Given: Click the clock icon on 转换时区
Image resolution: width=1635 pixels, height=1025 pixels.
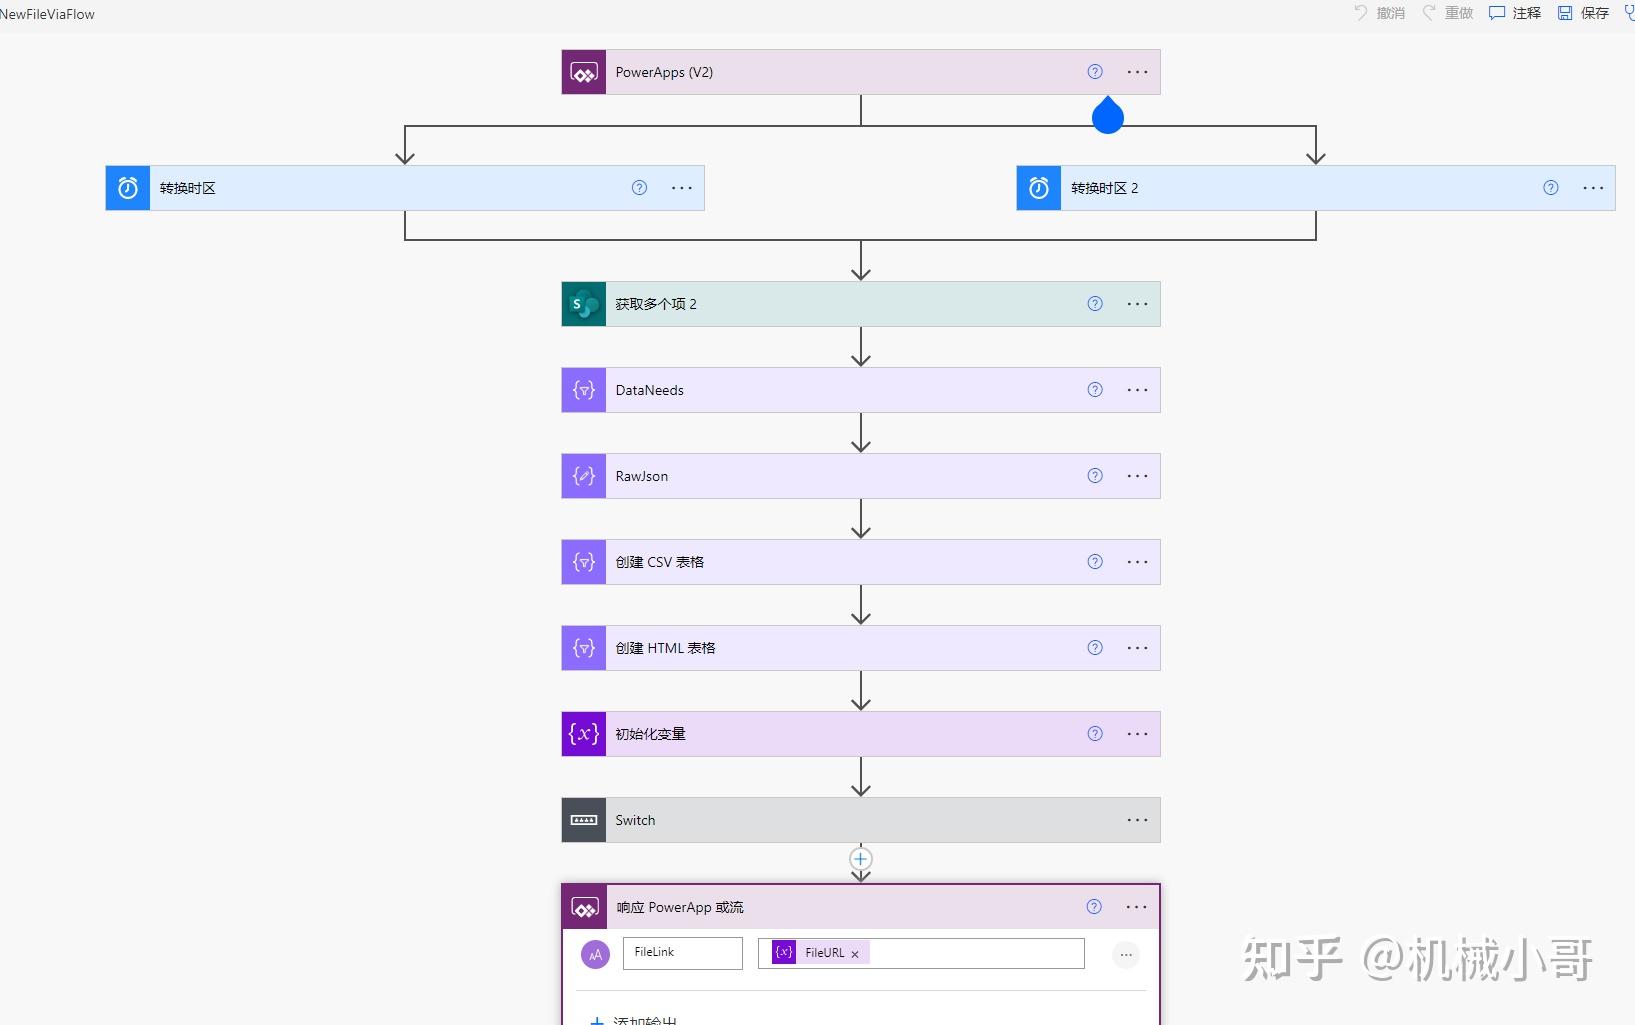Looking at the screenshot, I should [x=126, y=187].
